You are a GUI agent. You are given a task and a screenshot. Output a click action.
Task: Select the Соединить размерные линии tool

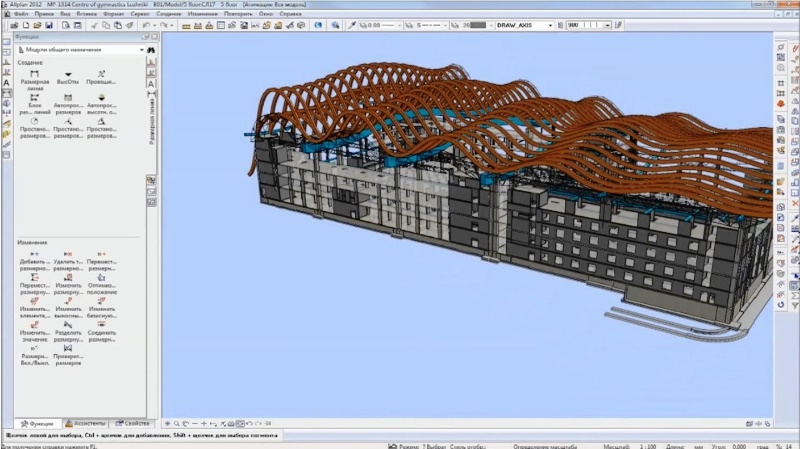tap(102, 332)
